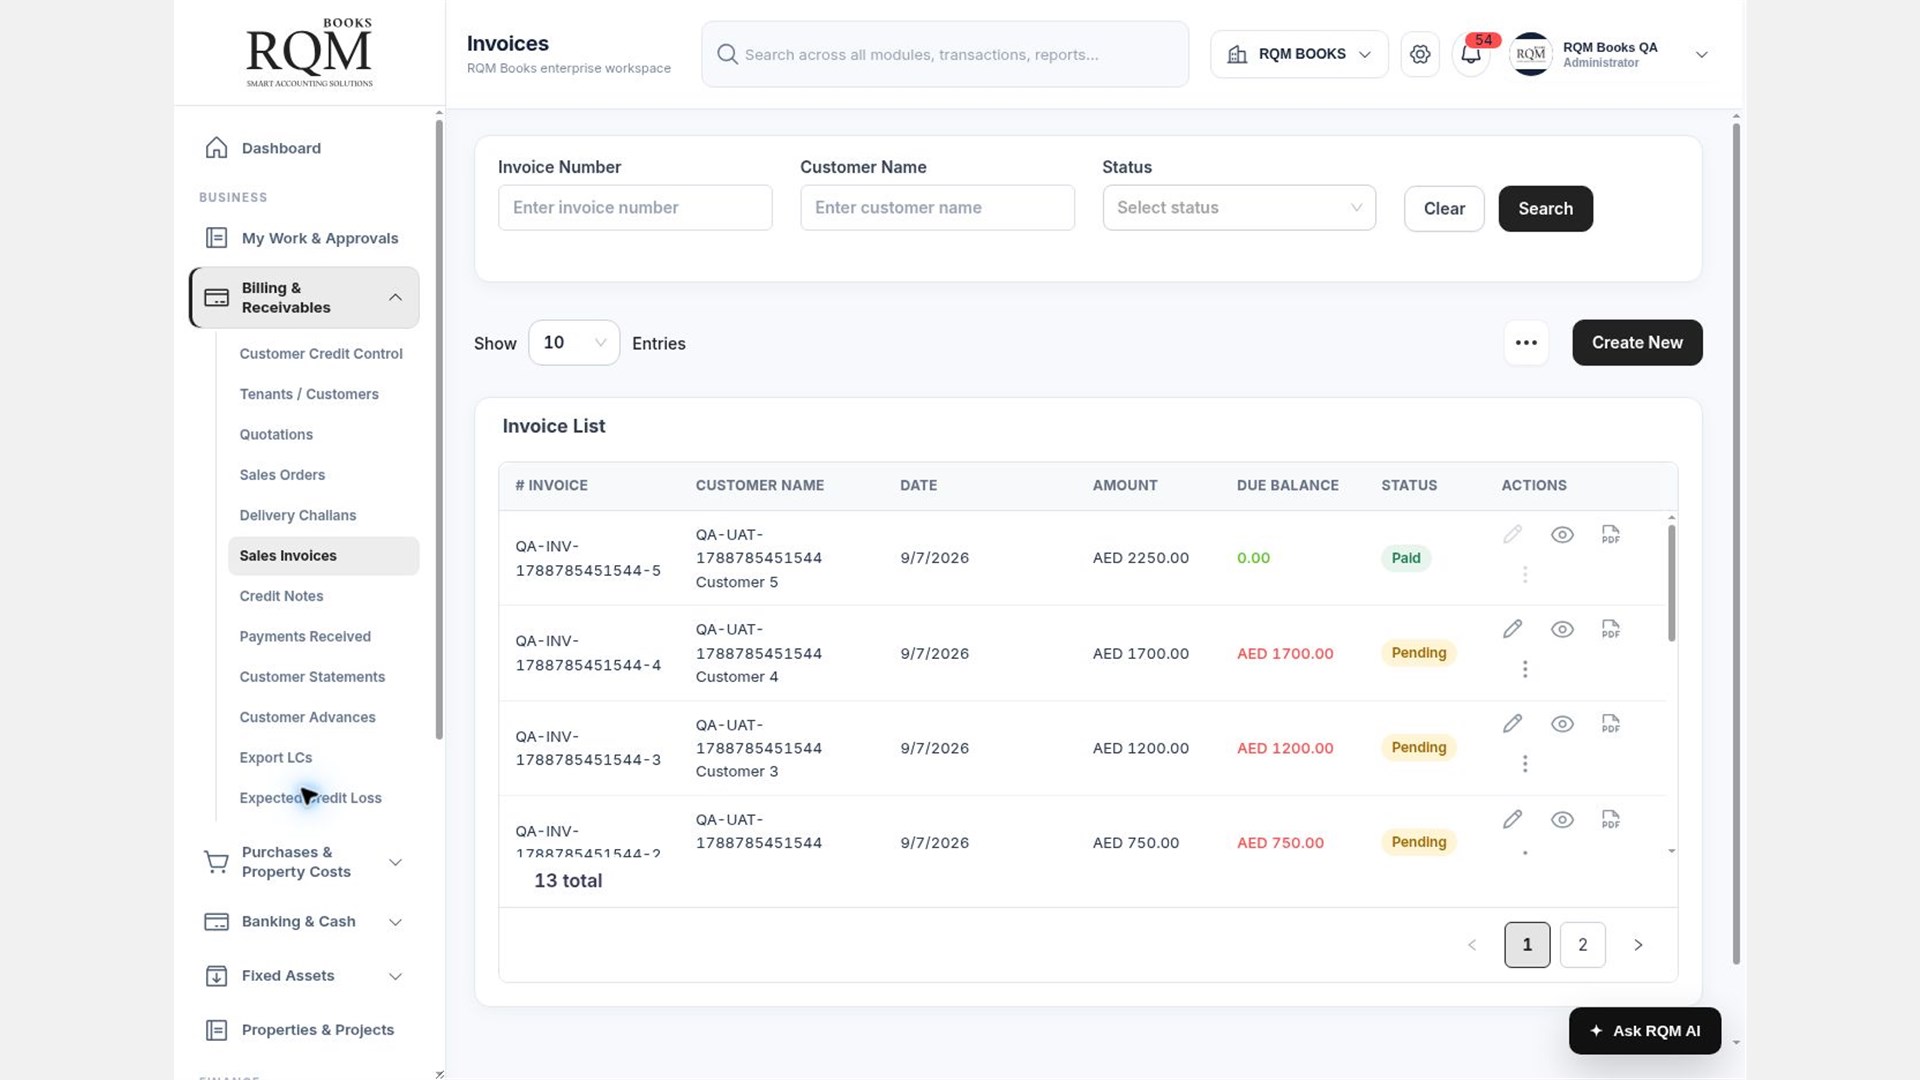Open the notifications bell with 54 badge
Viewport: 1920px width, 1080px height.
click(1471, 54)
